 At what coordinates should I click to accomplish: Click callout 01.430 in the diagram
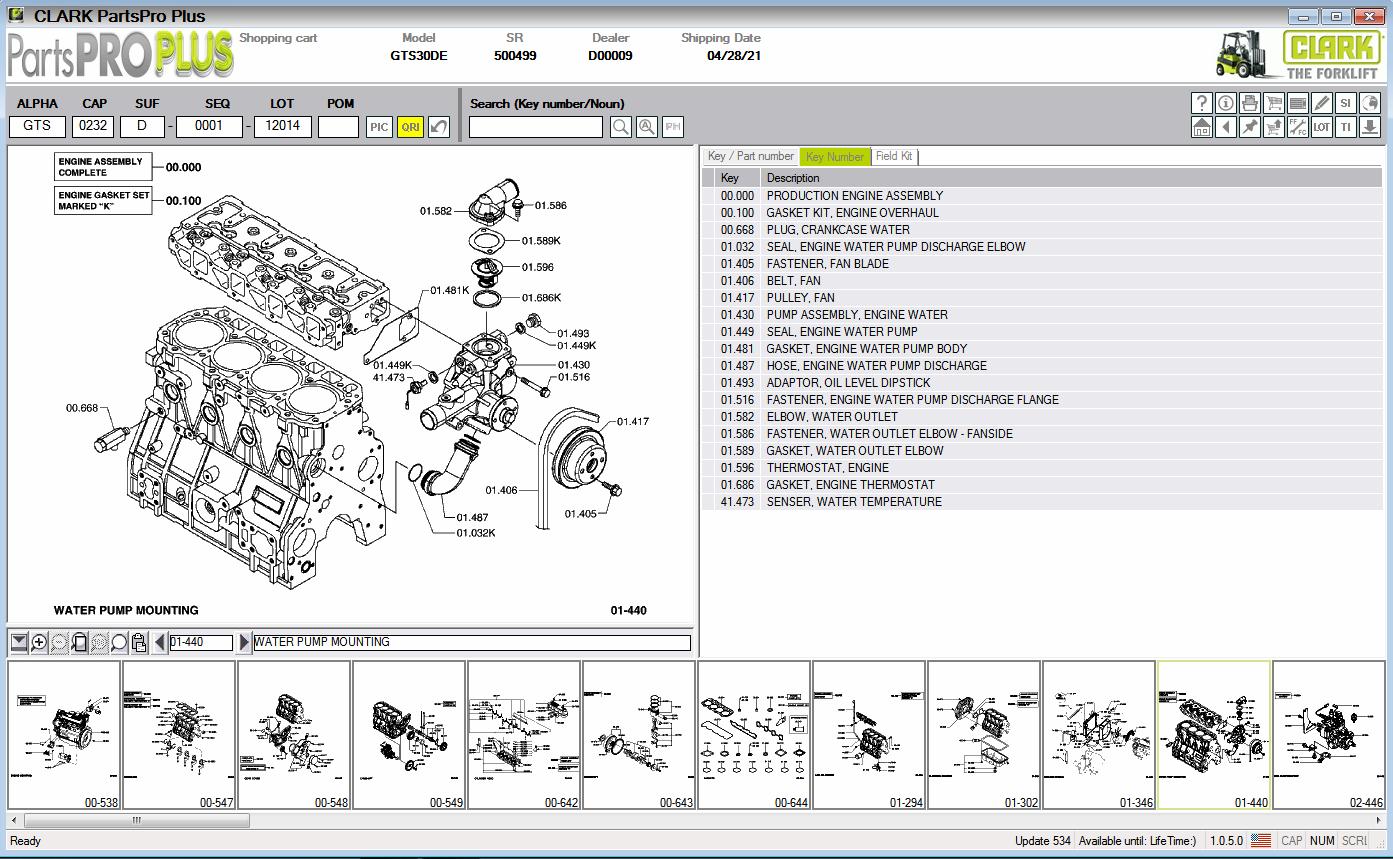pyautogui.click(x=574, y=365)
